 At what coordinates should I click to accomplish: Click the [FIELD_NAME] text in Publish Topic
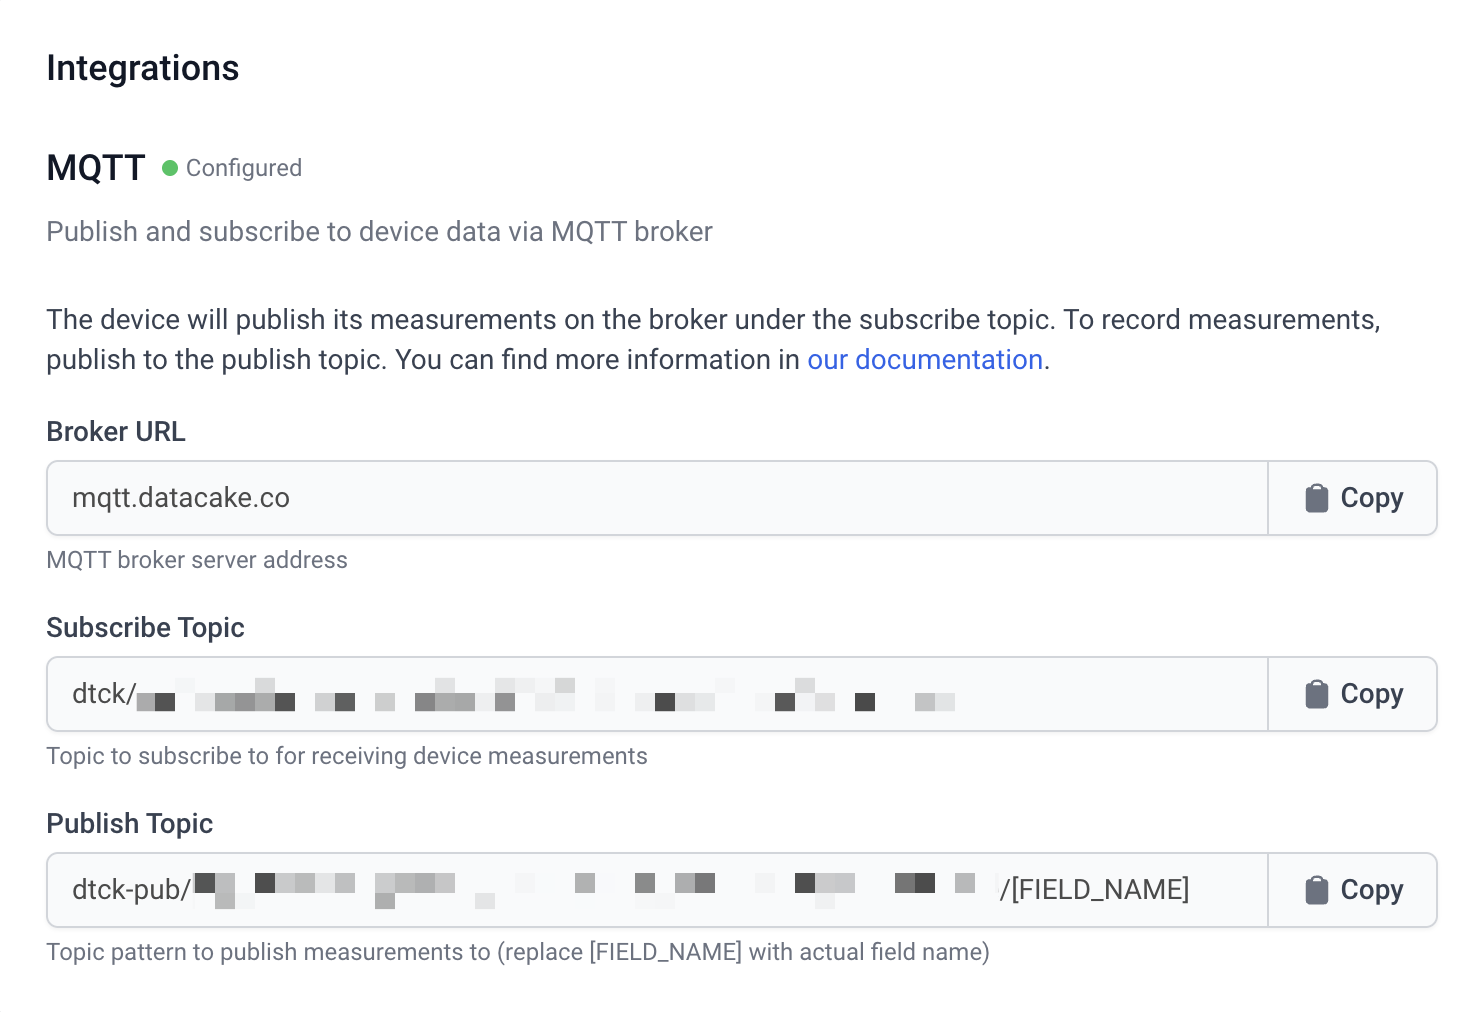pyautogui.click(x=1100, y=890)
